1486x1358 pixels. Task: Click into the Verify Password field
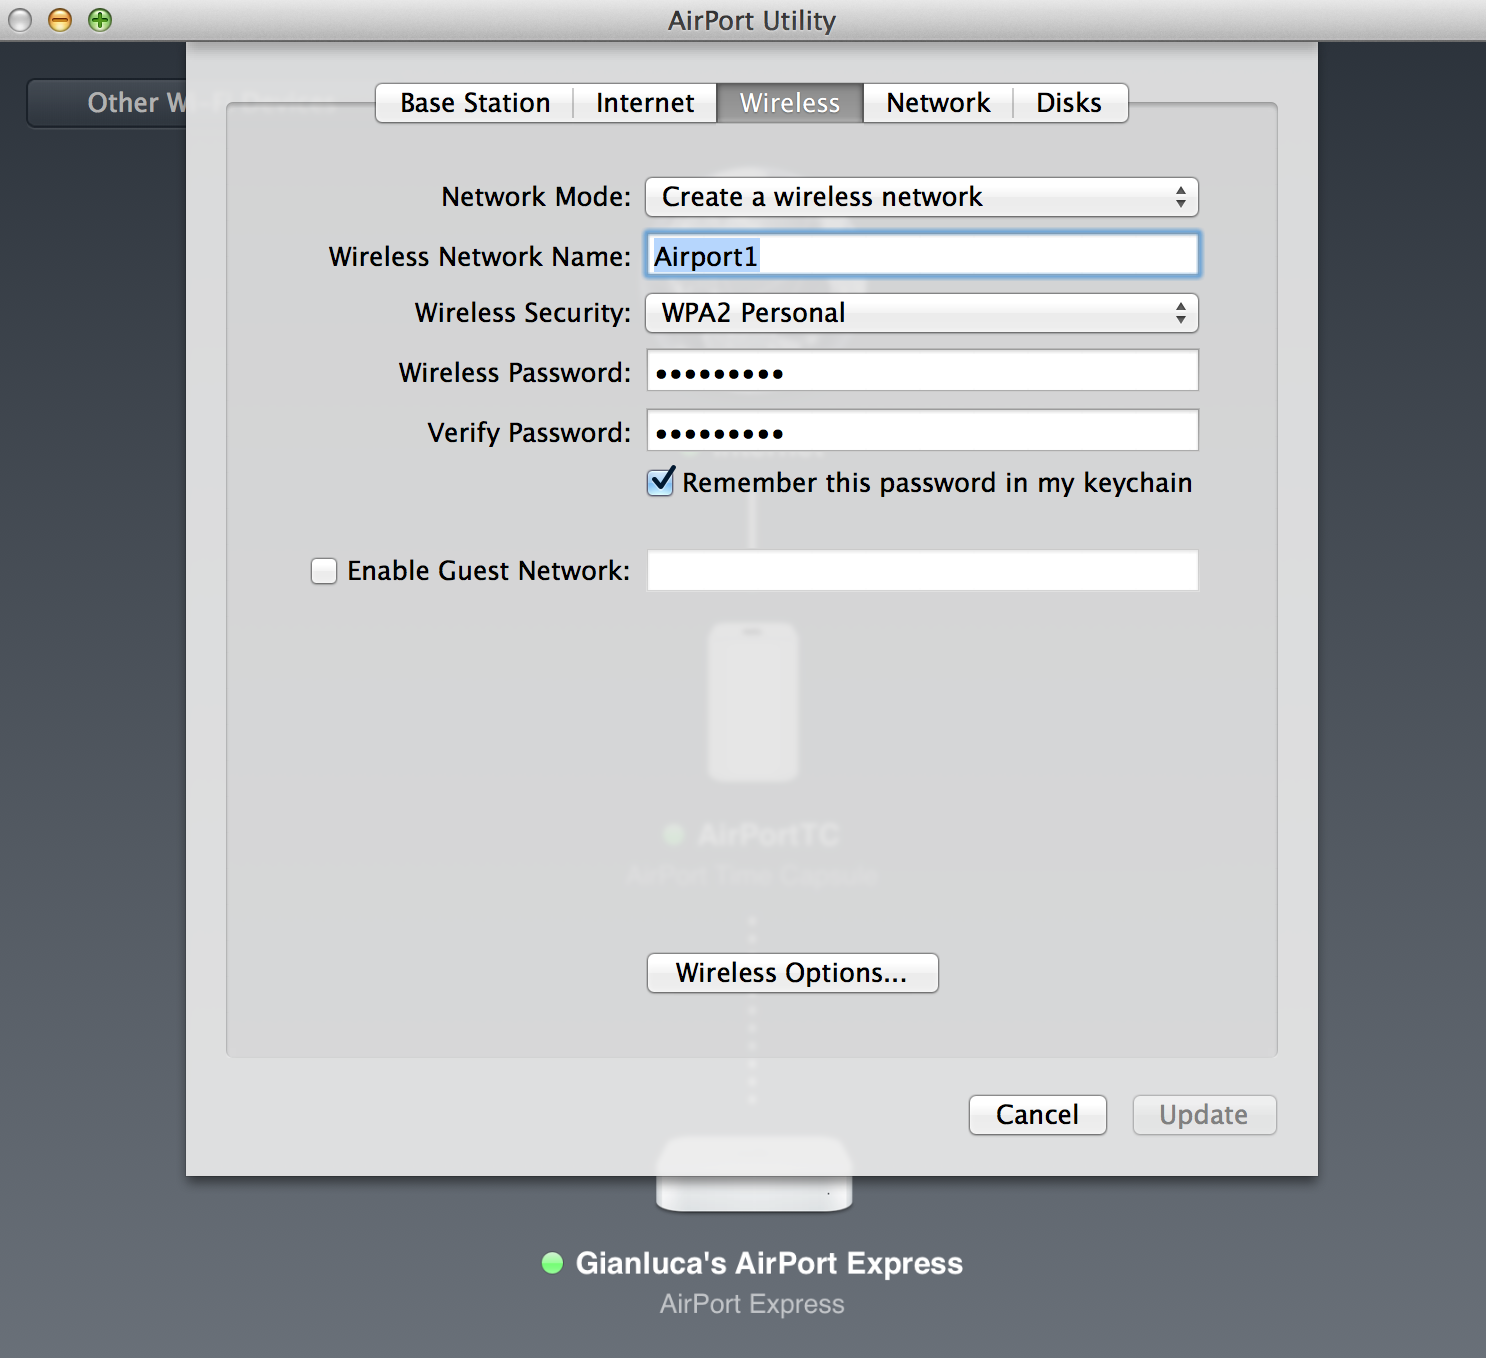(922, 431)
